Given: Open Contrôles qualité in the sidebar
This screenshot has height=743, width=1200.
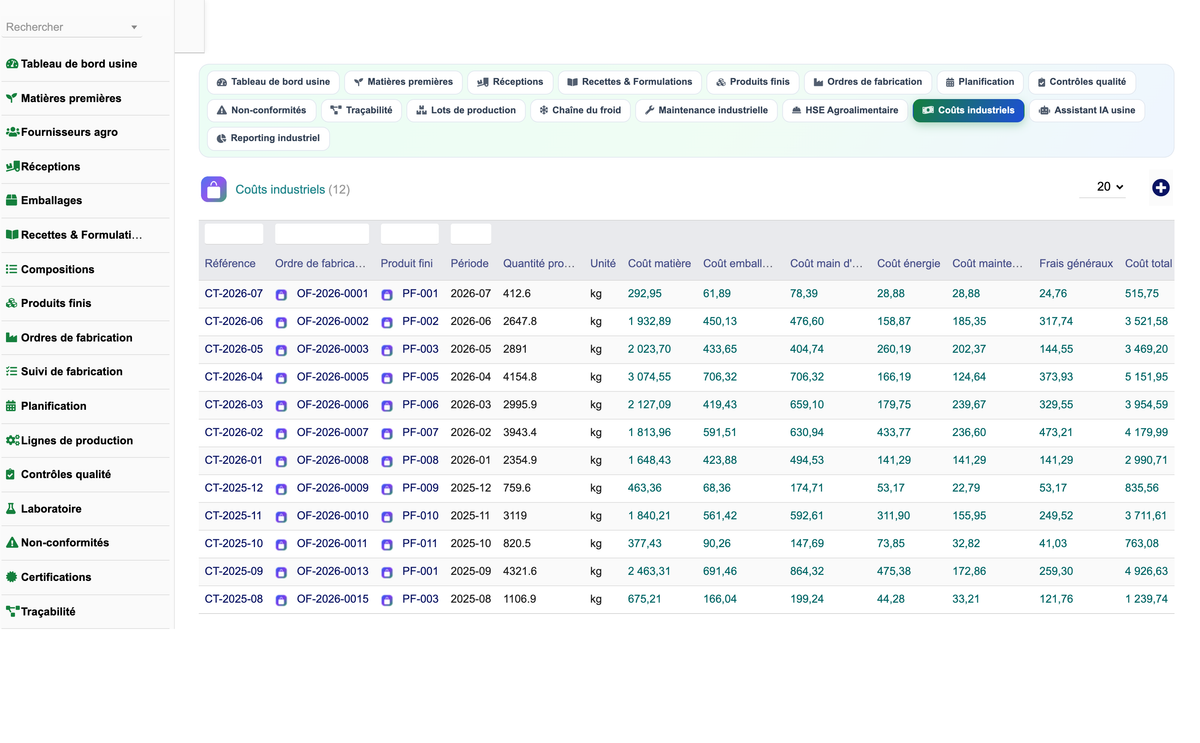Looking at the screenshot, I should point(66,474).
